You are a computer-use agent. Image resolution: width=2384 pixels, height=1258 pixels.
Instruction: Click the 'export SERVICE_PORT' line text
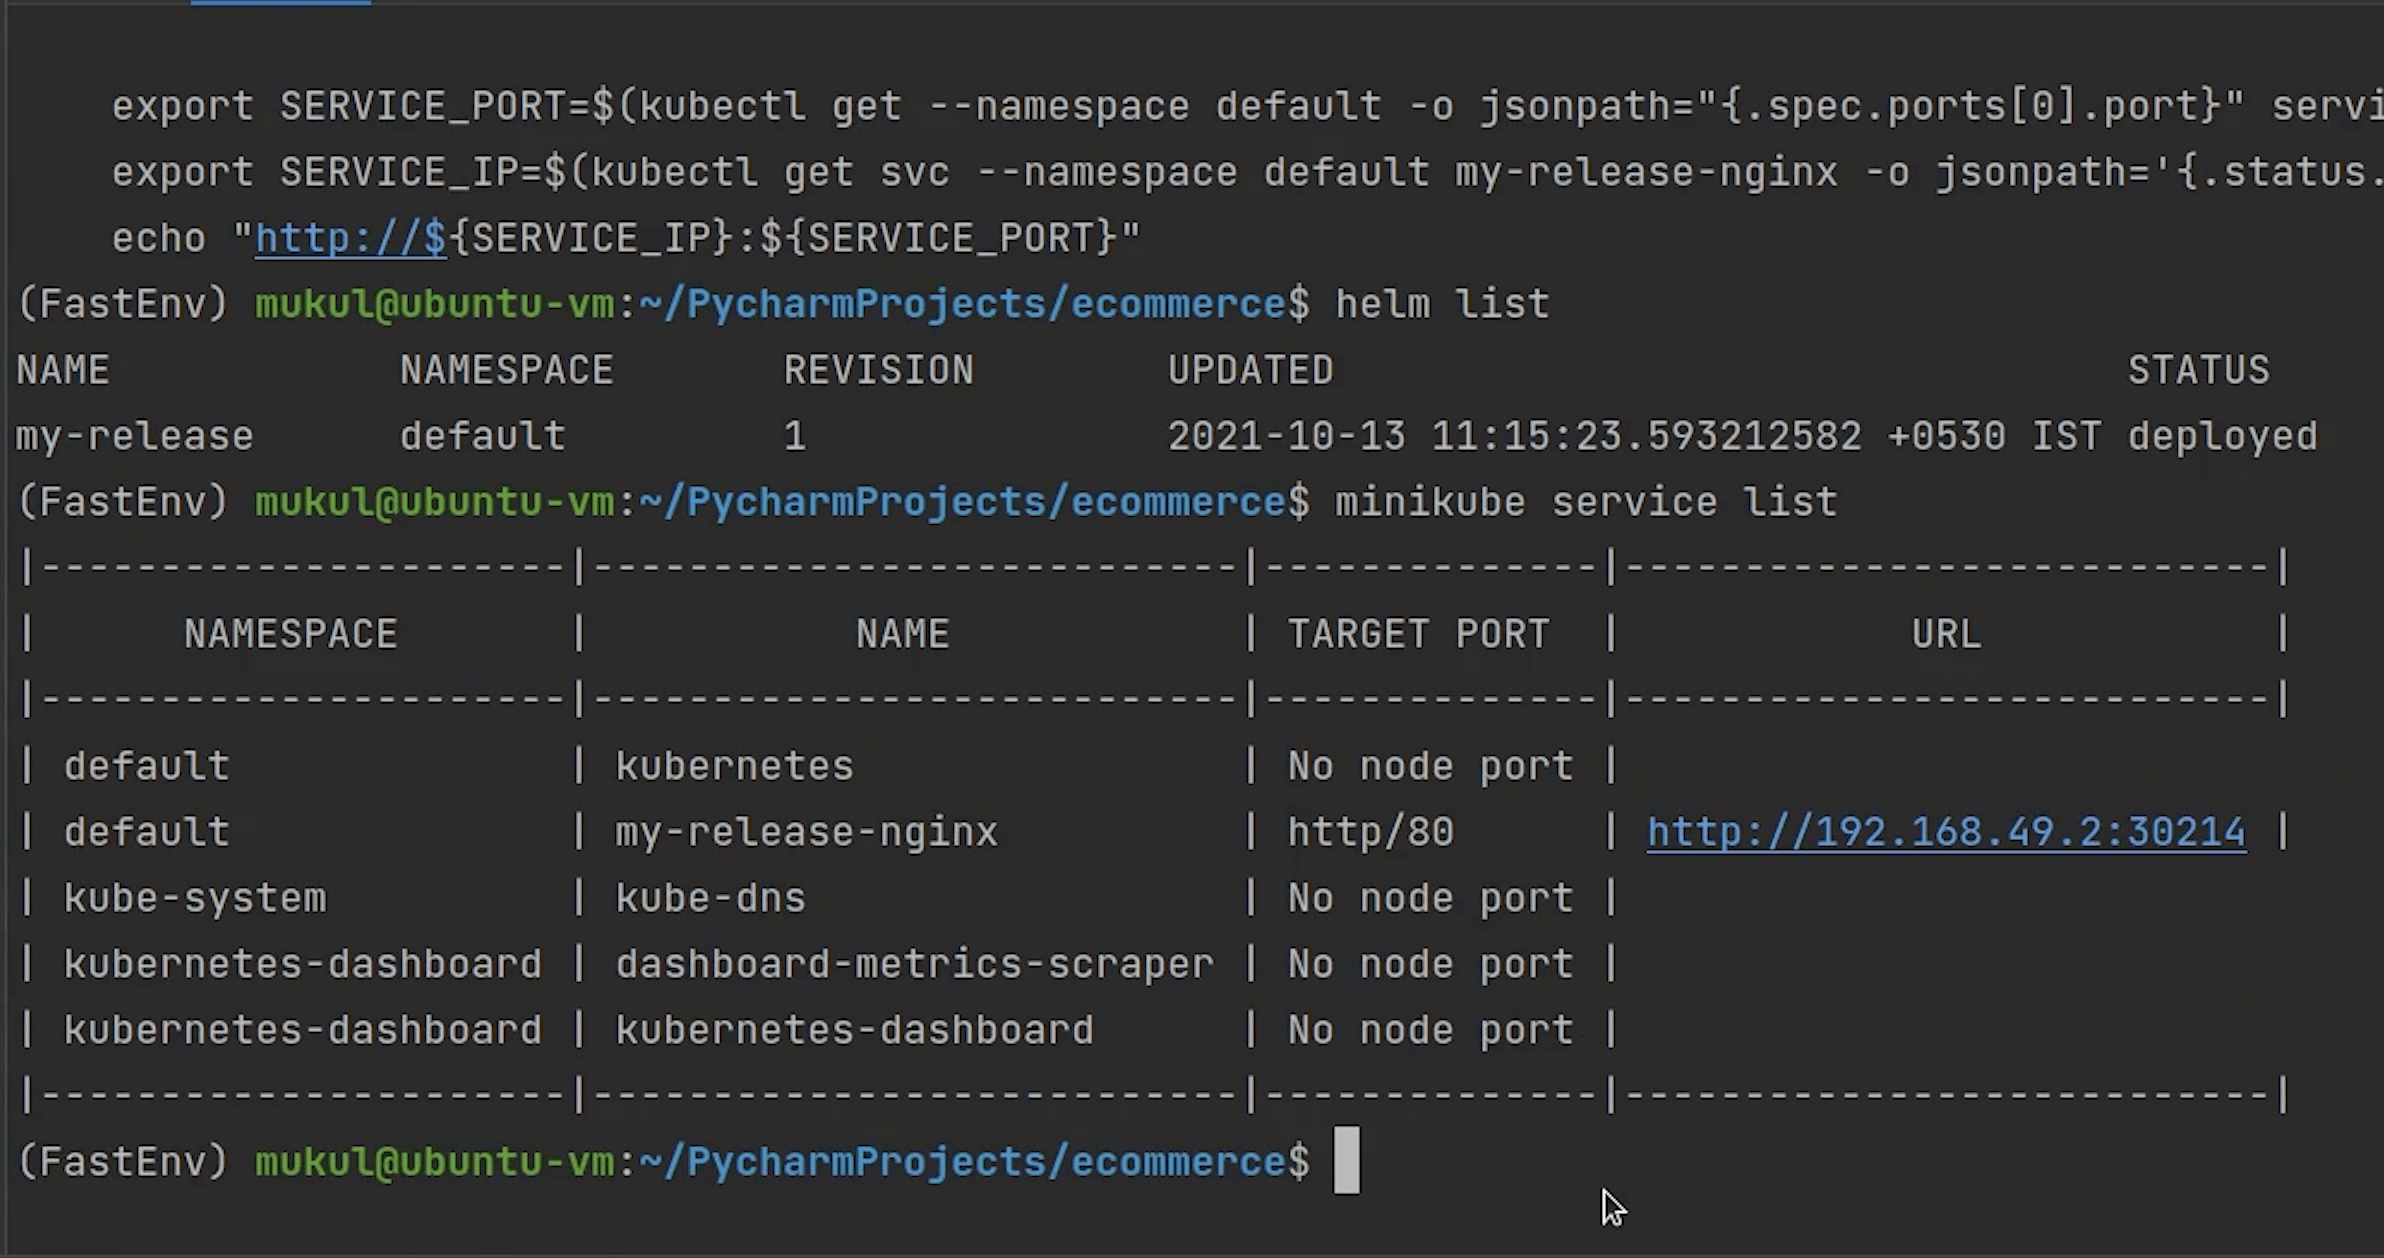click(340, 106)
